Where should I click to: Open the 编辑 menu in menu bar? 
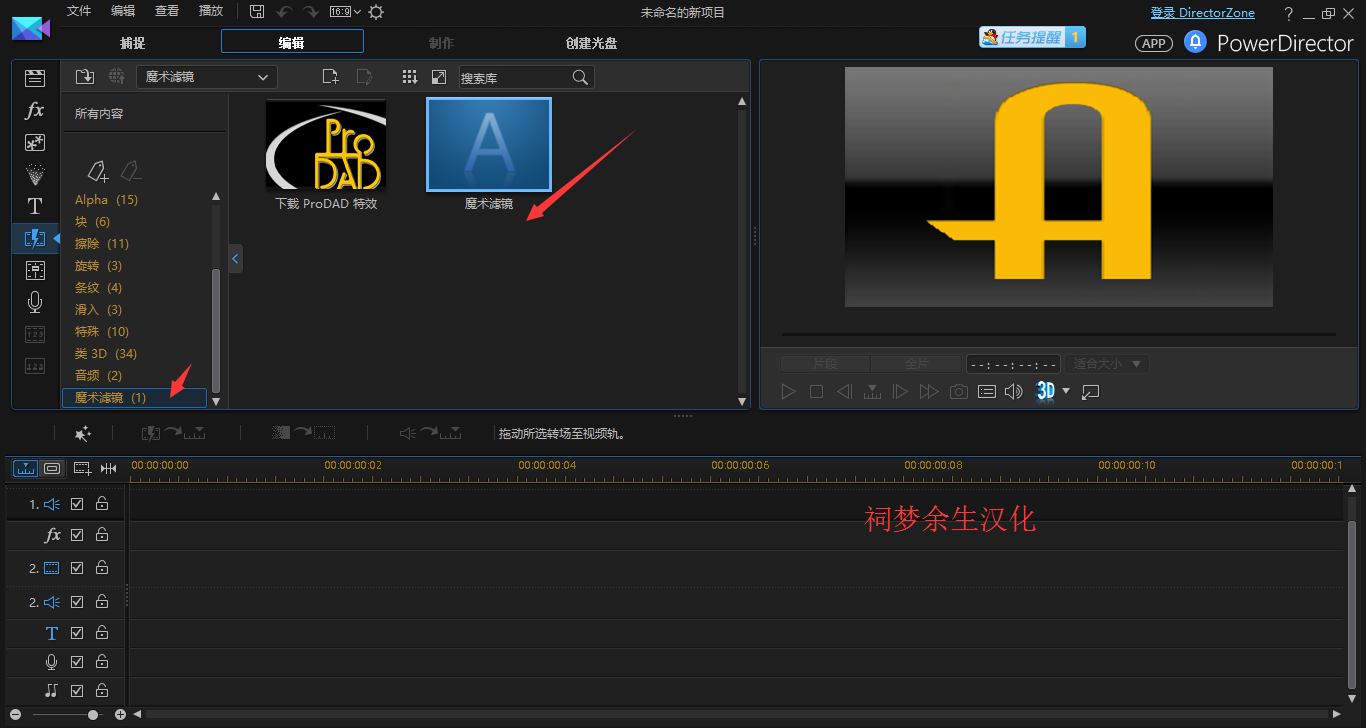pos(123,11)
